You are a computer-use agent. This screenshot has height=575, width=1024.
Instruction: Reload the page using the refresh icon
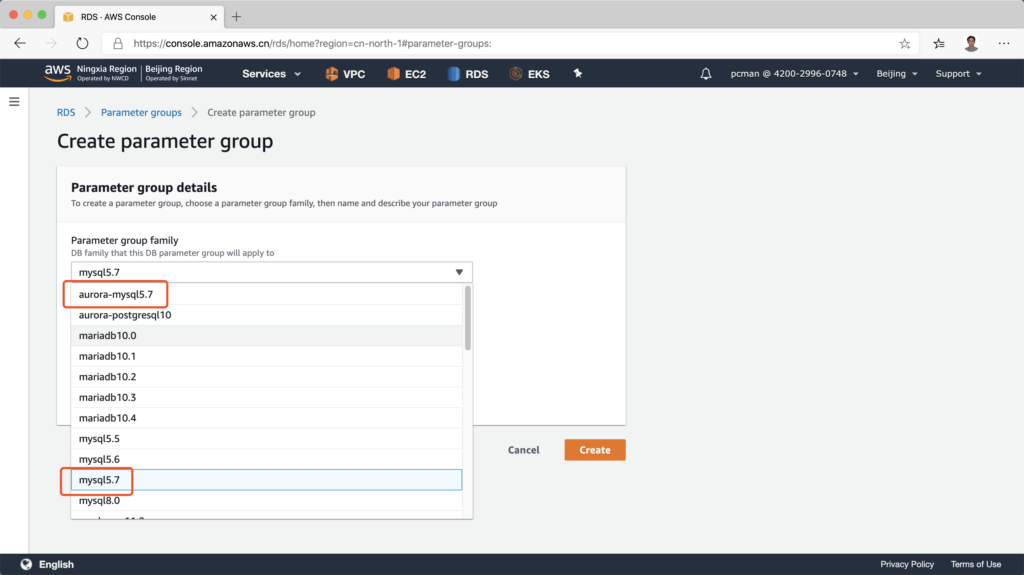point(82,43)
